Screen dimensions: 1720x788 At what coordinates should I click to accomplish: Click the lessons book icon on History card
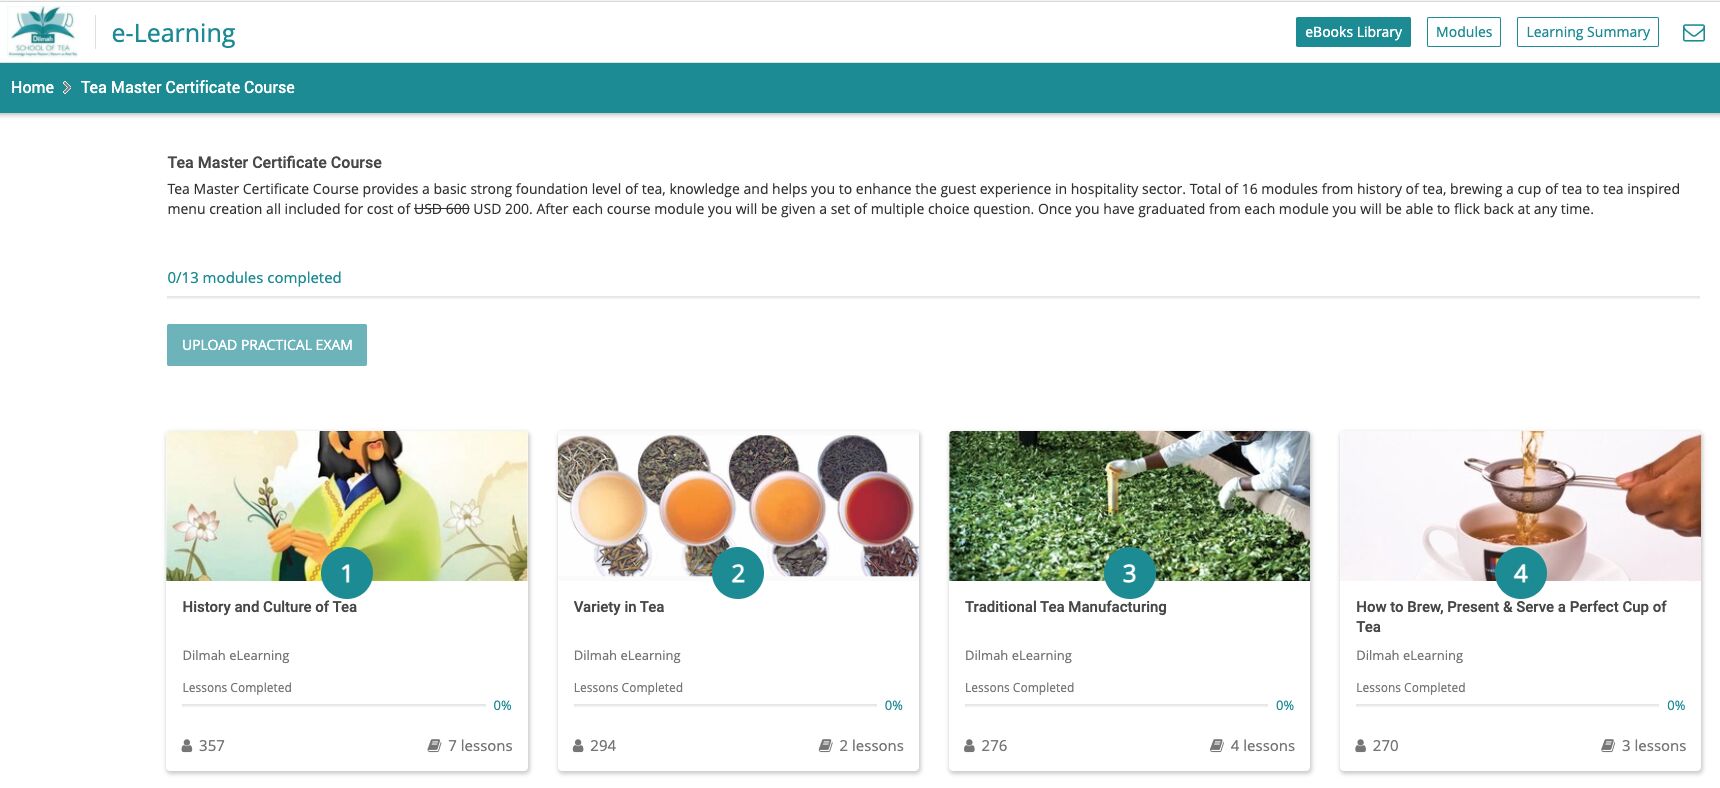[434, 746]
